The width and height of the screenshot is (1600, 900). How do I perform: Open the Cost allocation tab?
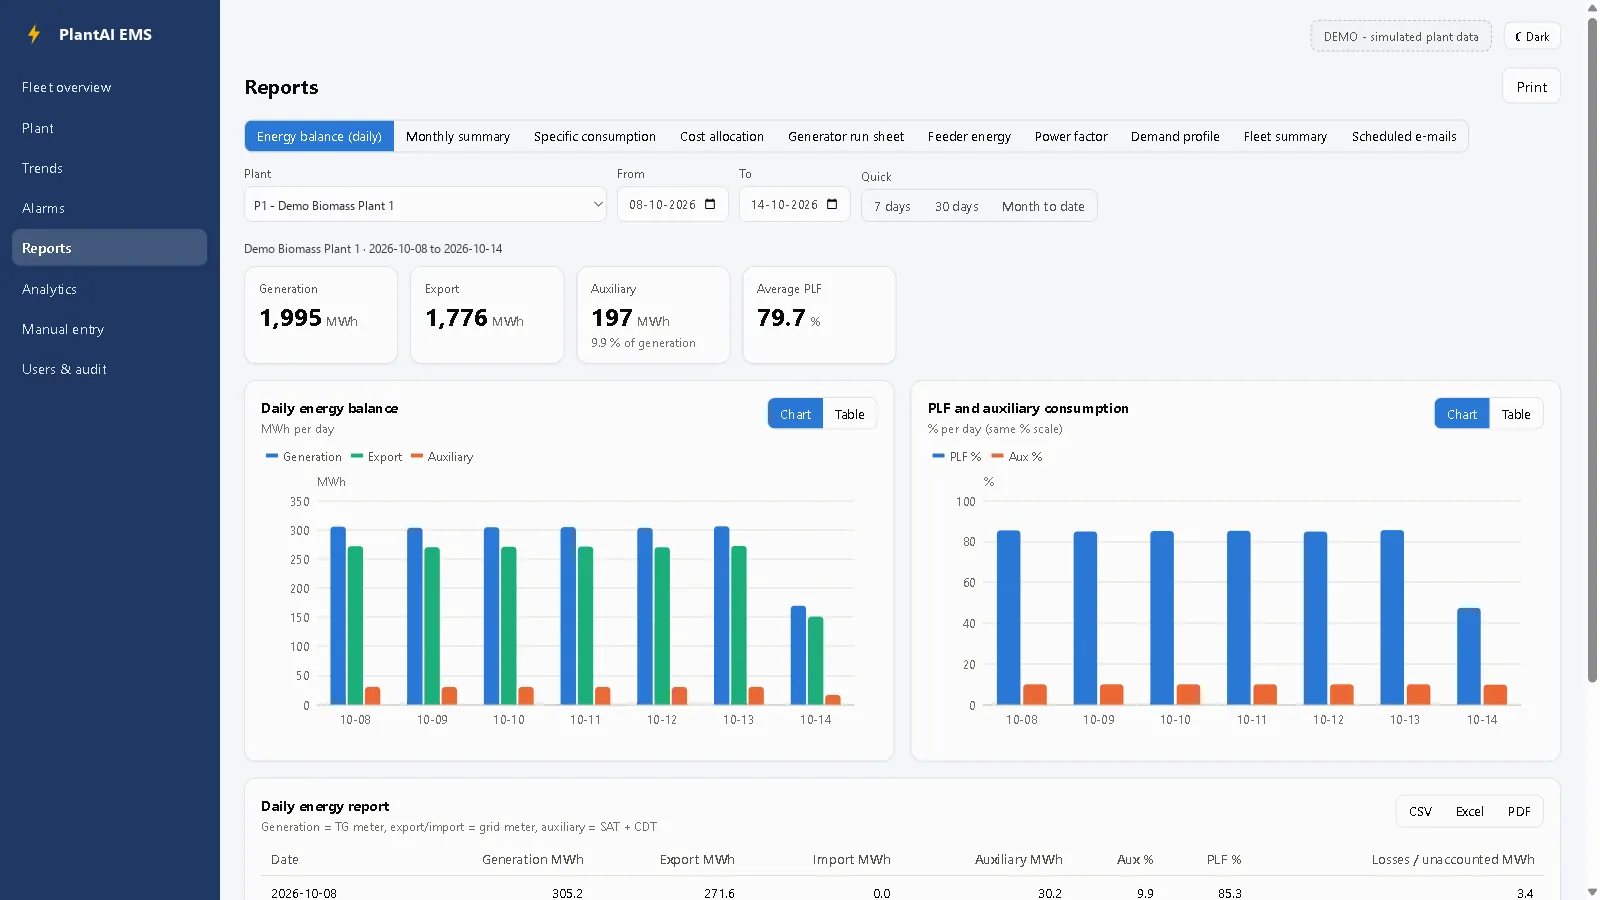click(x=722, y=136)
